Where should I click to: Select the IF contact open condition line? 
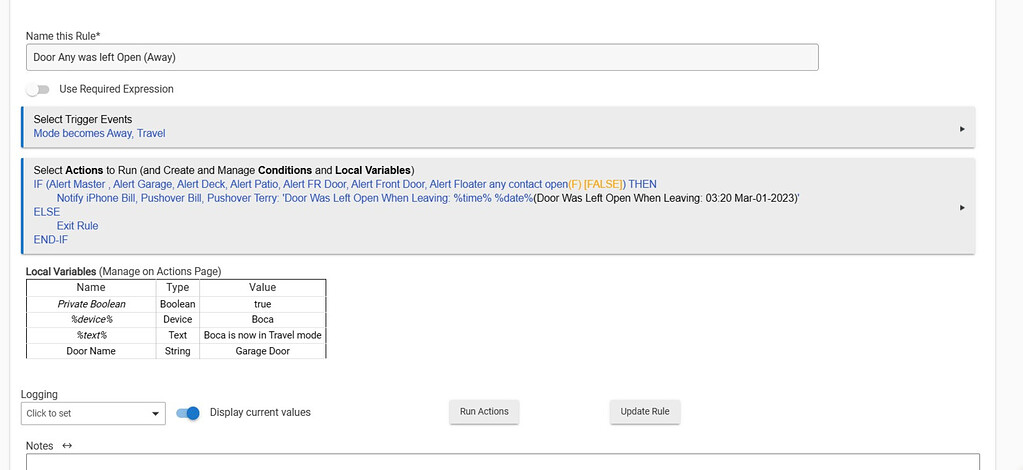point(344,185)
